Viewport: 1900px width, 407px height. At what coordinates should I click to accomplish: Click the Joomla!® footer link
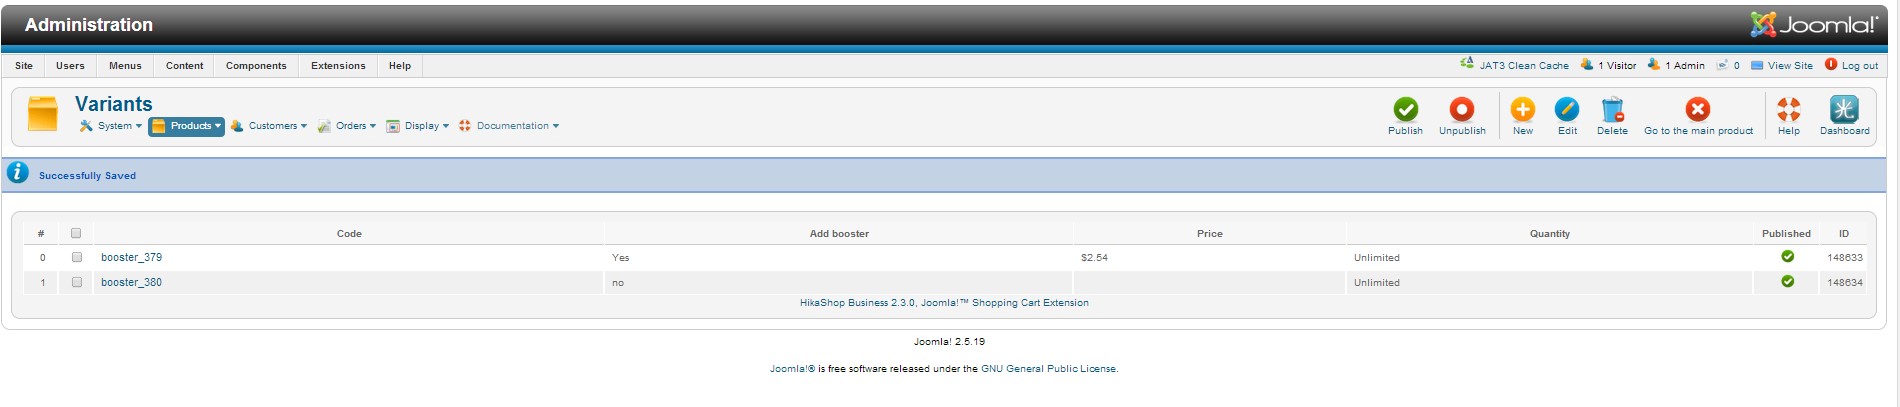792,369
